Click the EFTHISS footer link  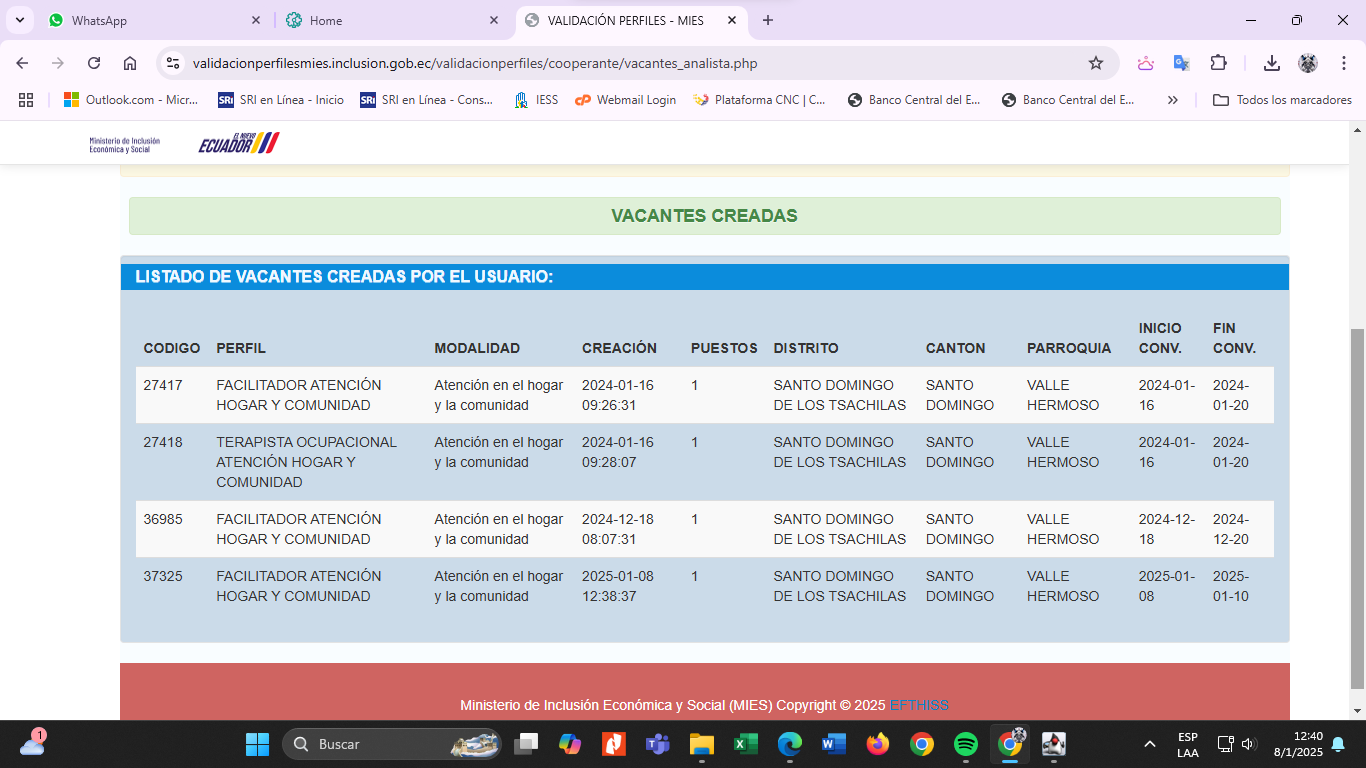918,705
